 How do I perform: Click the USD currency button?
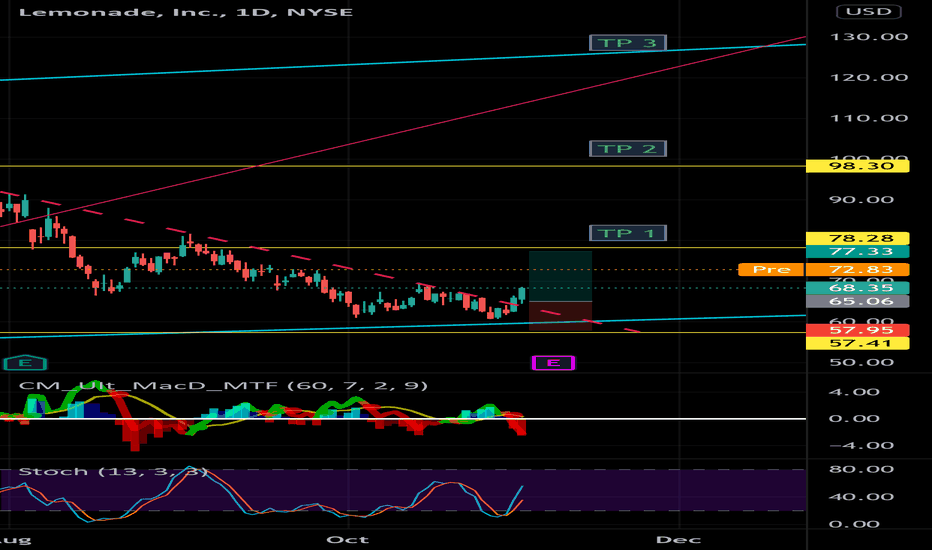tap(868, 11)
